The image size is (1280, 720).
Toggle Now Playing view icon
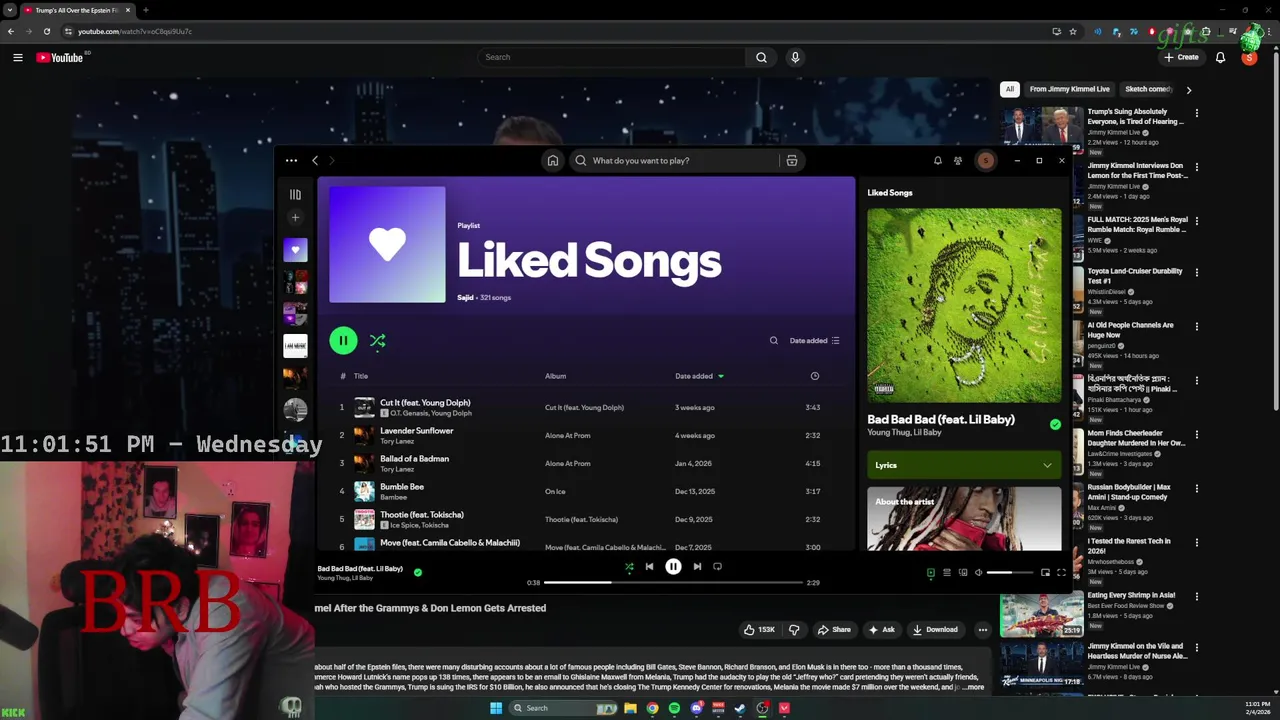click(x=930, y=573)
